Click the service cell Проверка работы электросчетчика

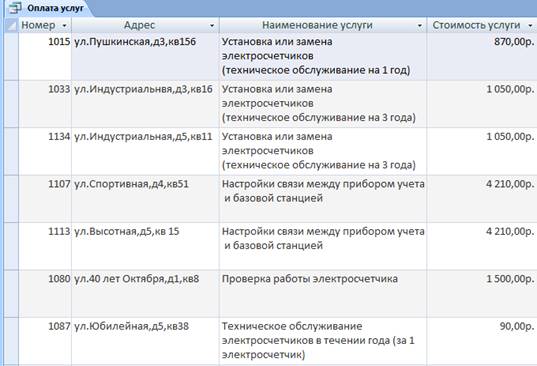coord(323,293)
